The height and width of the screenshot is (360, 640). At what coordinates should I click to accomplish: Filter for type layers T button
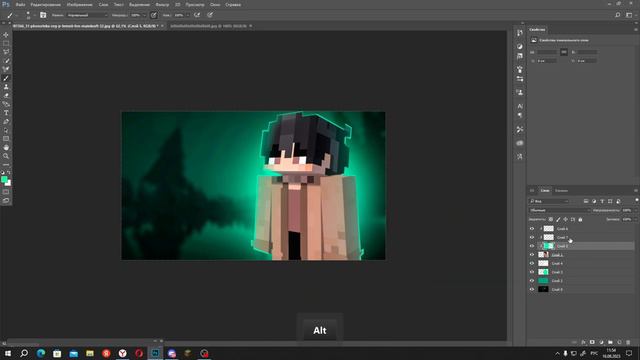pyautogui.click(x=602, y=201)
